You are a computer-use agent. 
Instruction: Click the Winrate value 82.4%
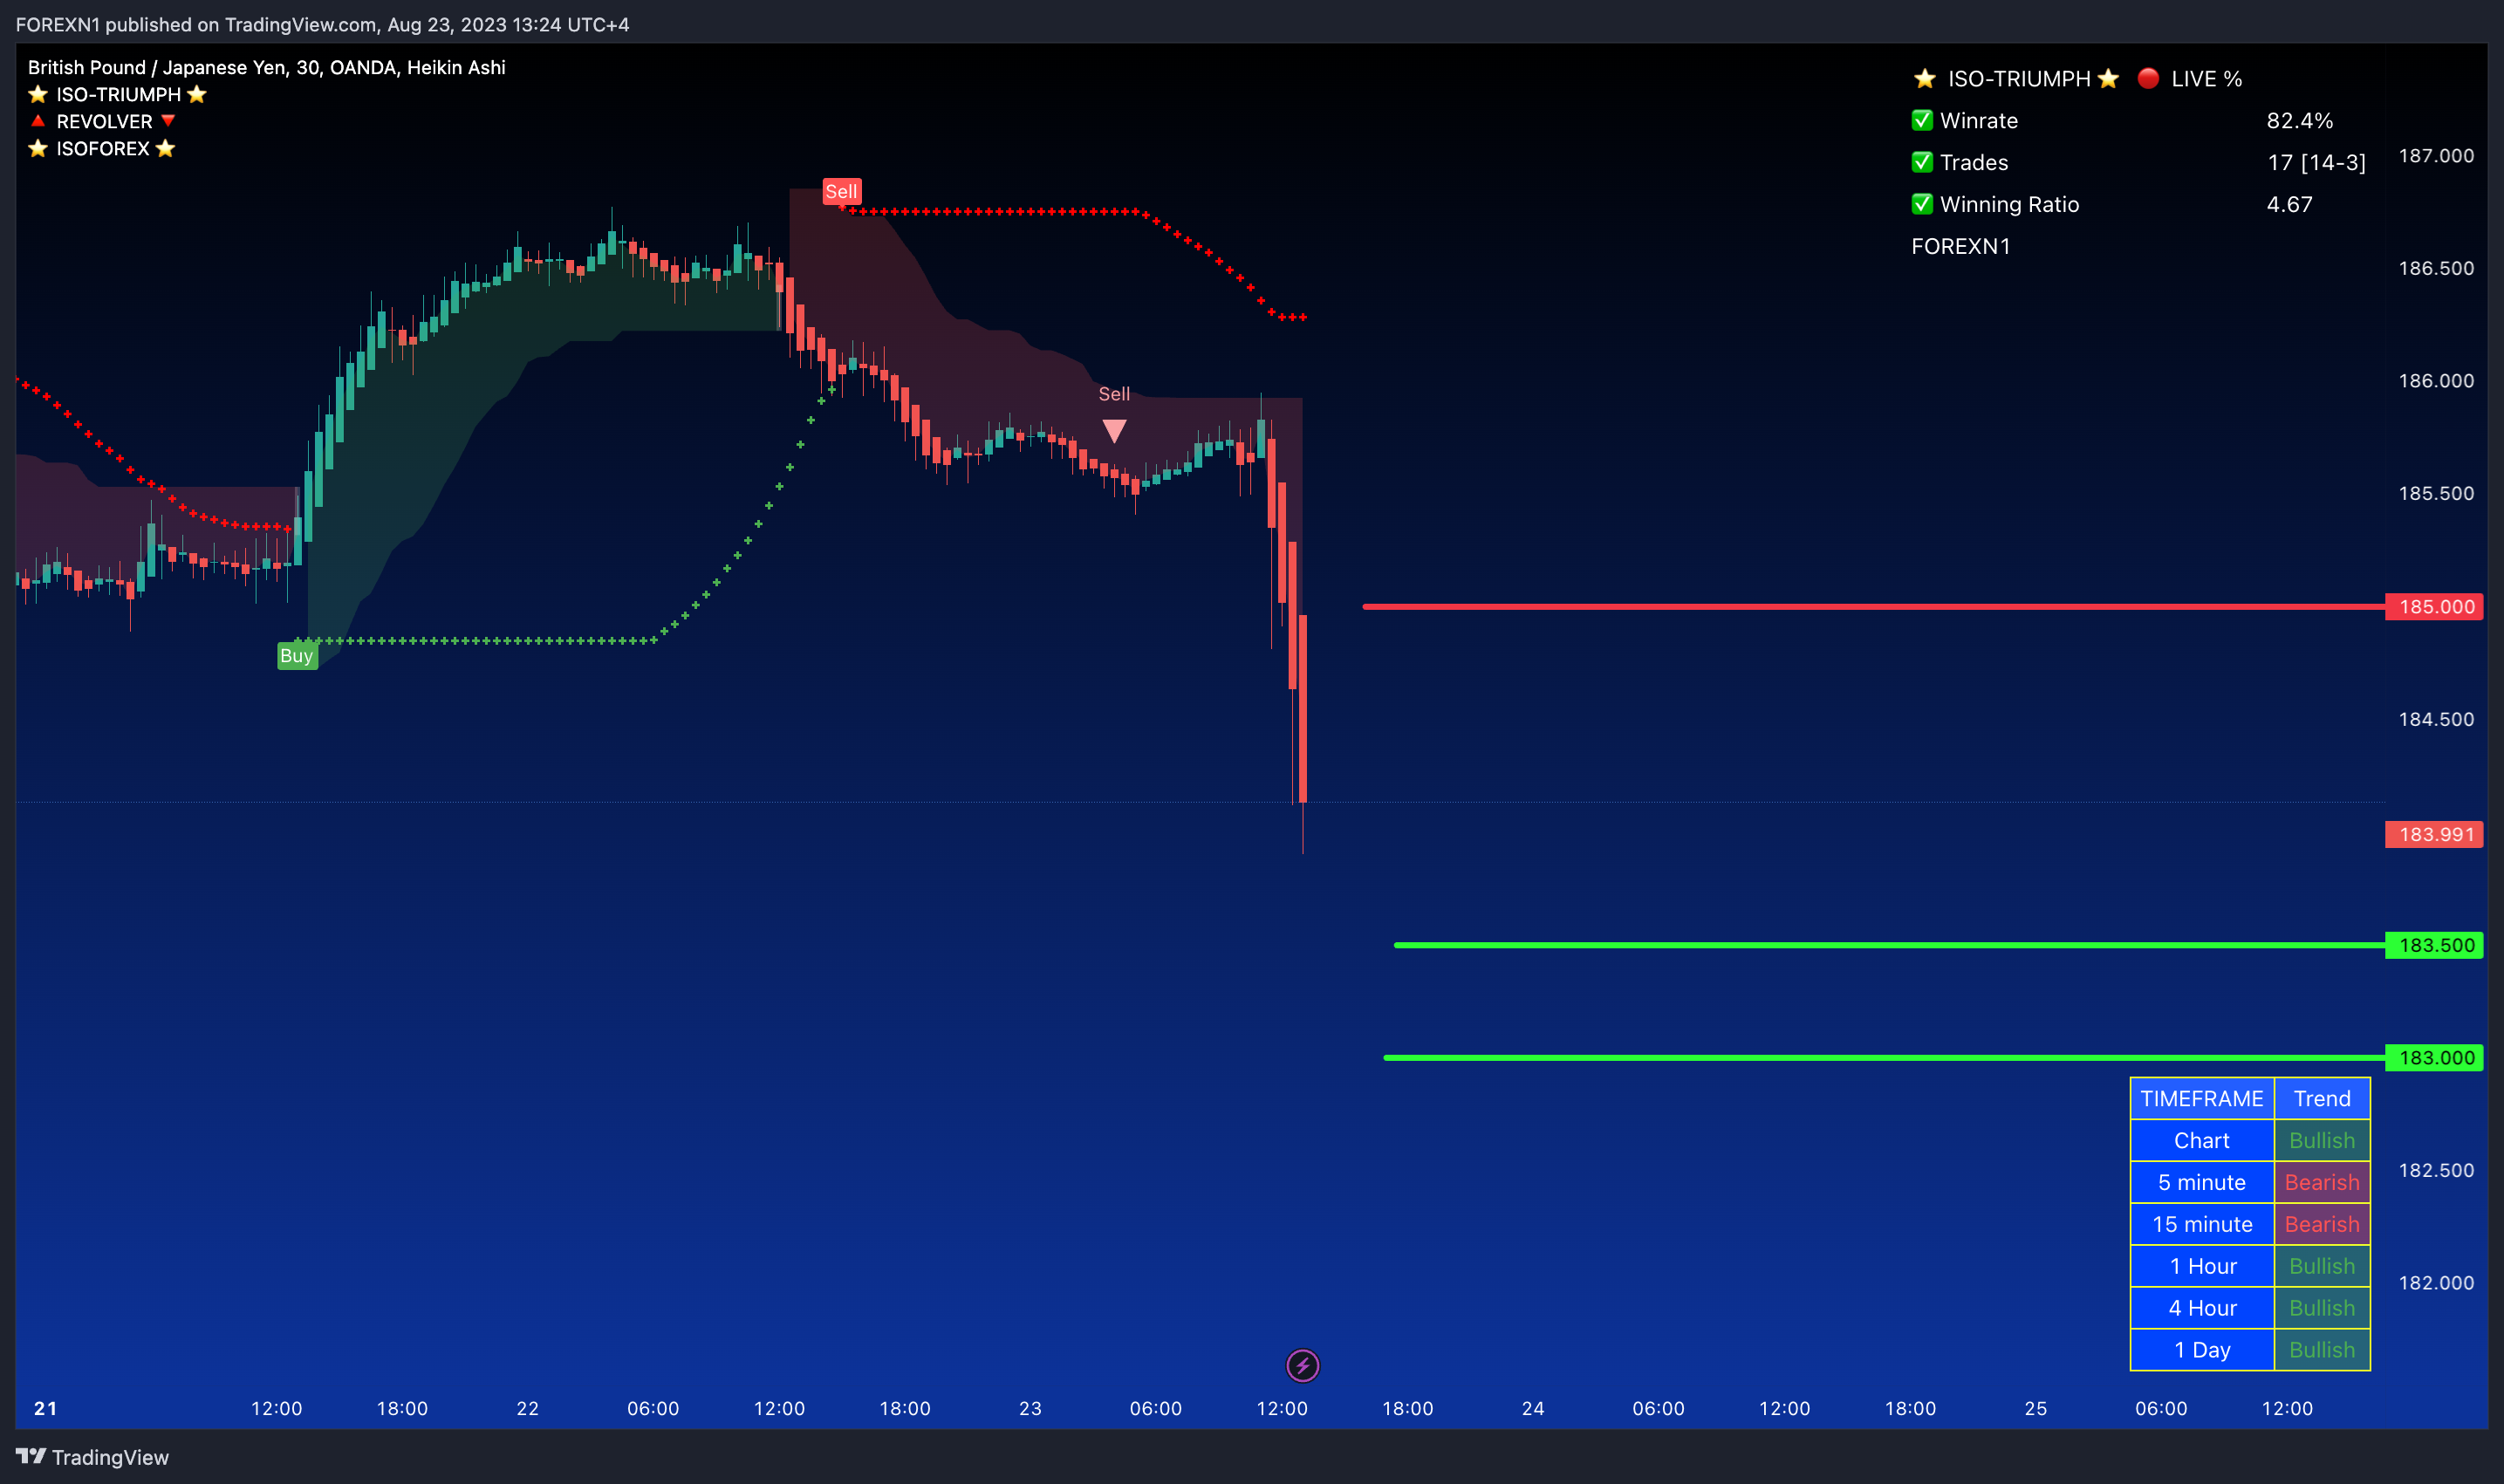pyautogui.click(x=2299, y=120)
